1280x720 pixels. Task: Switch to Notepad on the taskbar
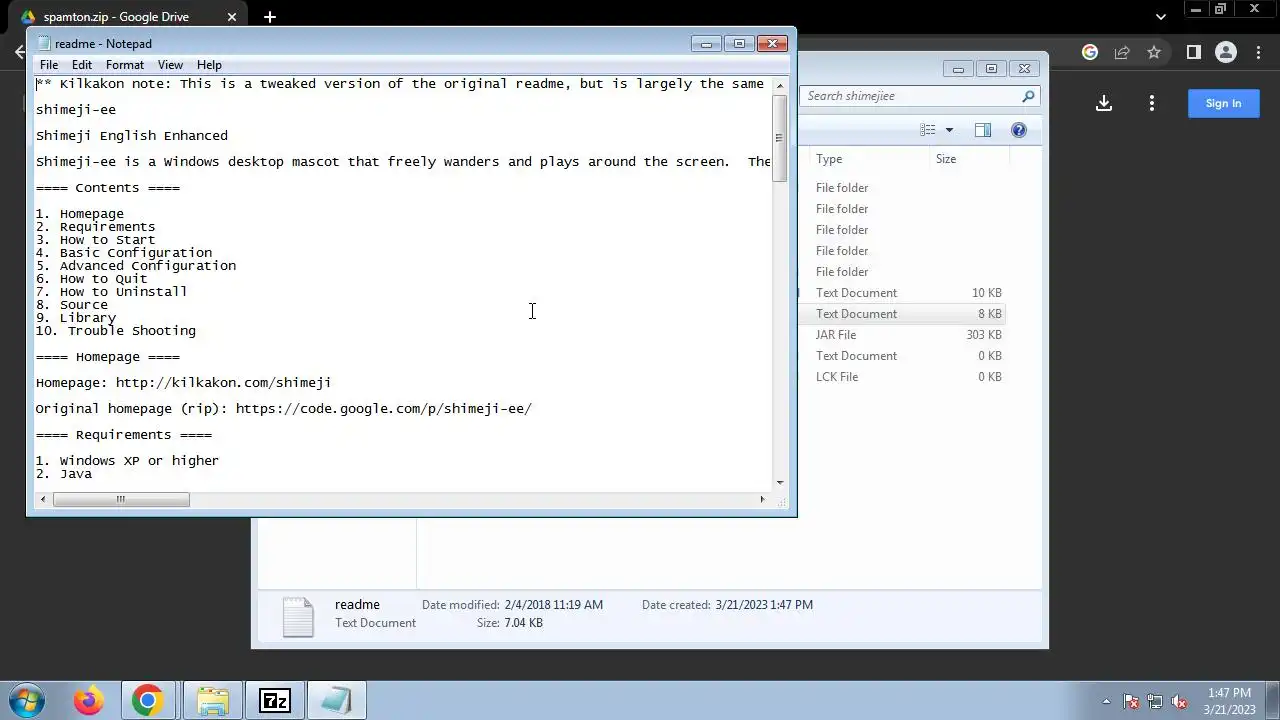336,700
